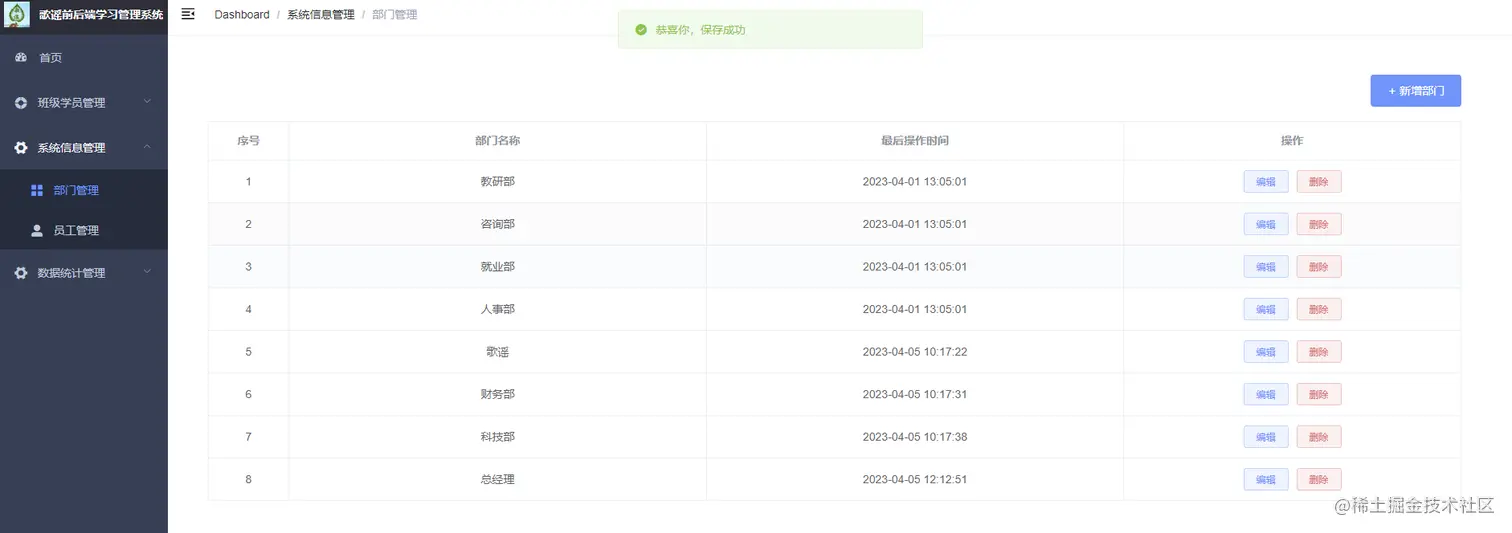Open the 数据统计管理 menu
The image size is (1512, 533).
pos(84,273)
